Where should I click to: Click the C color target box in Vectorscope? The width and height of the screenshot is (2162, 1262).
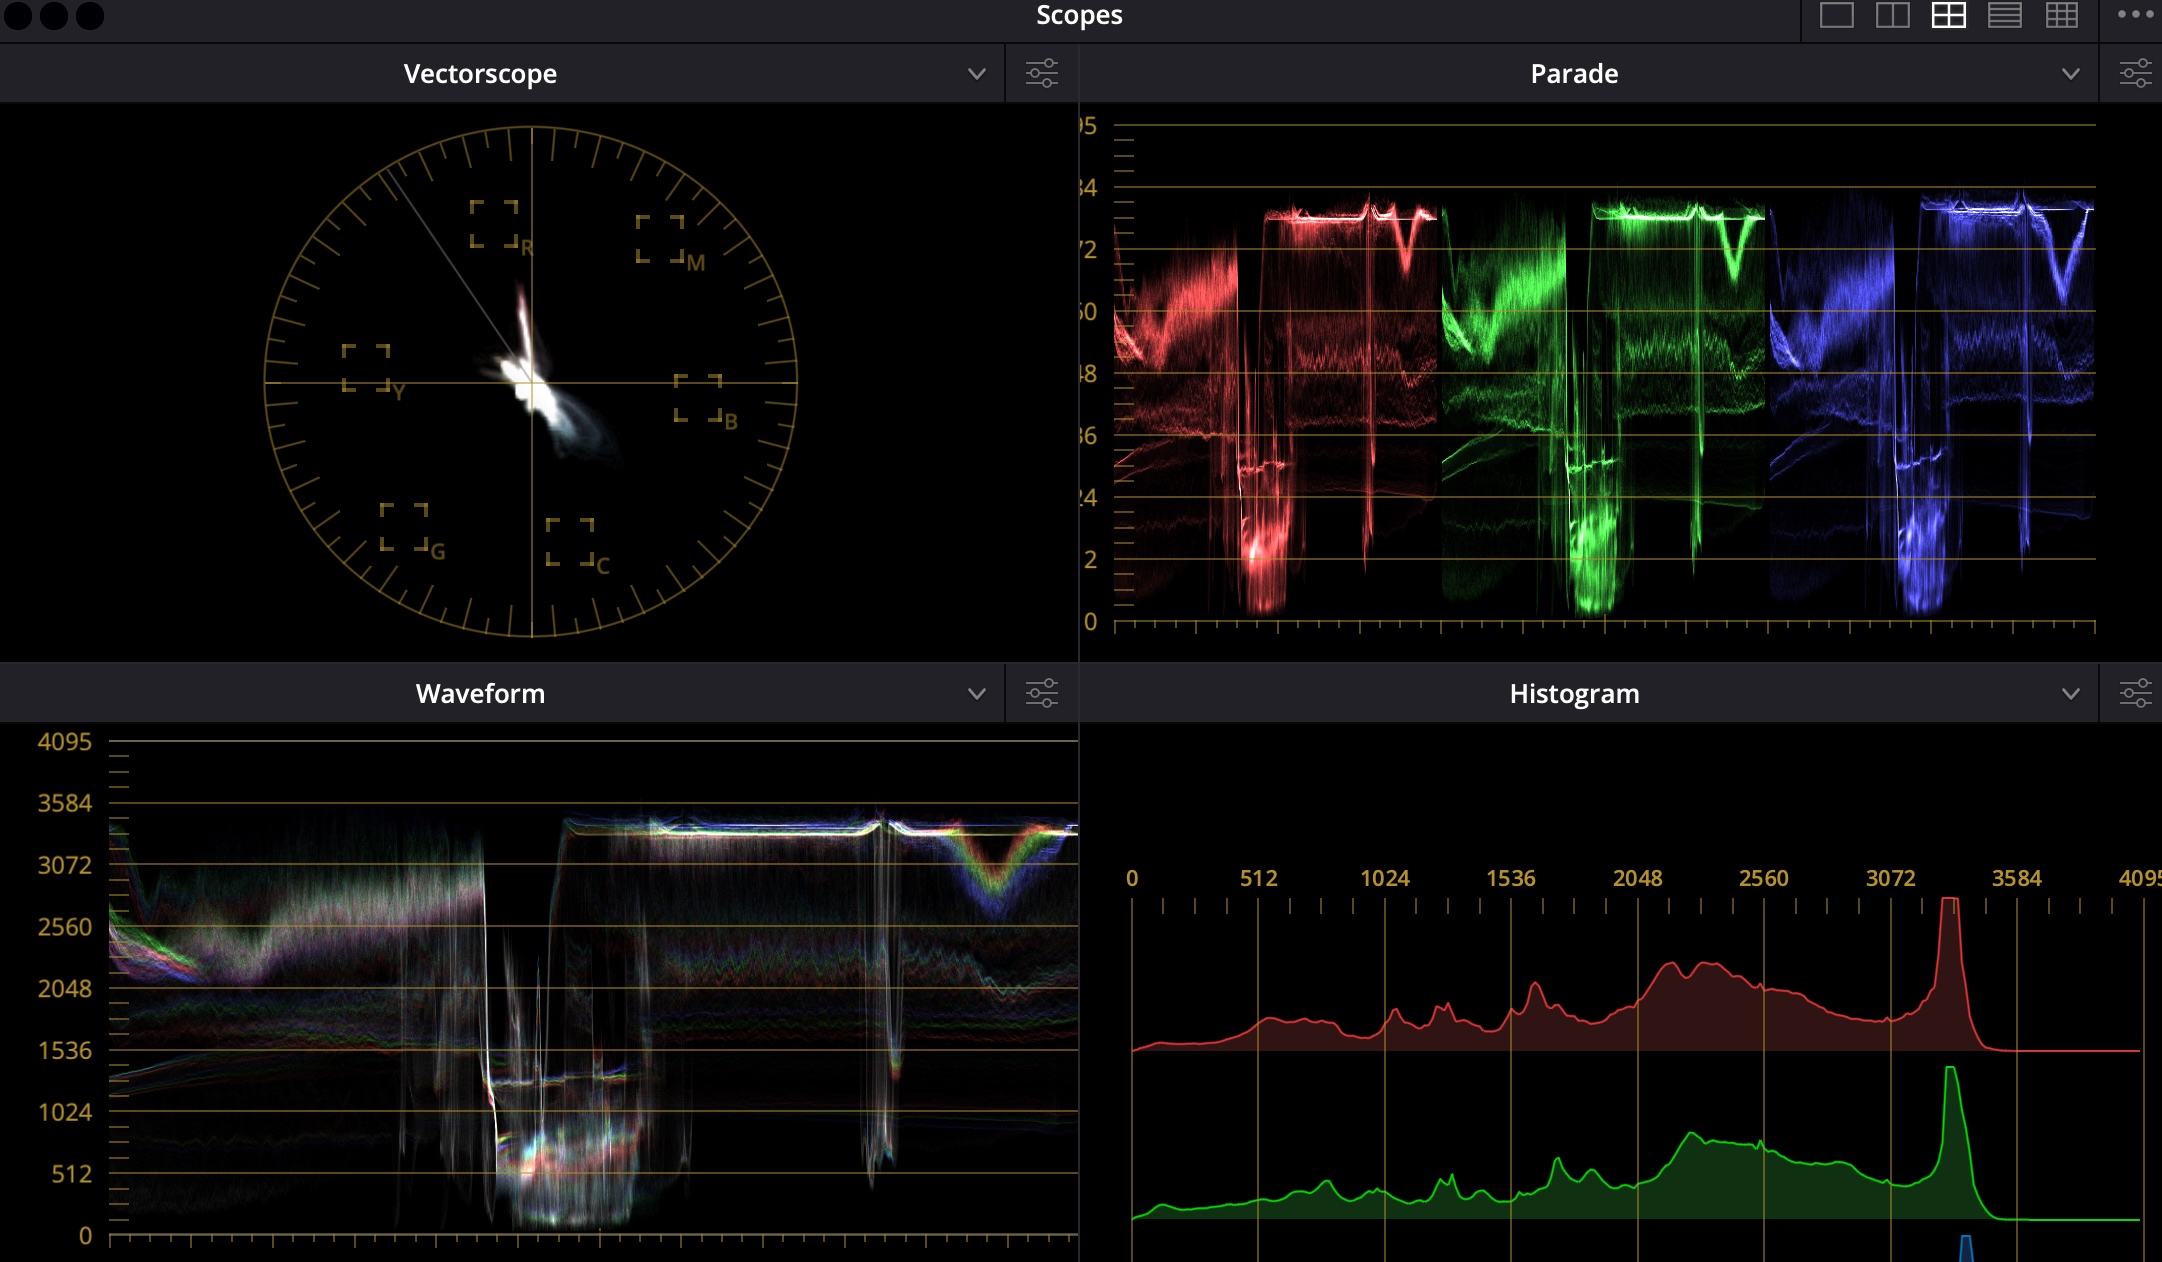[x=570, y=542]
